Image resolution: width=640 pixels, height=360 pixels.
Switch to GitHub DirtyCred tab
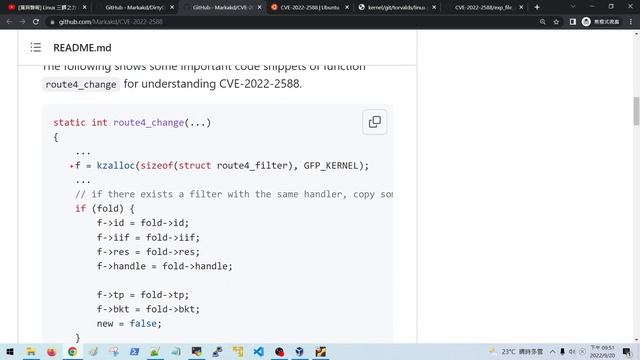[134, 7]
